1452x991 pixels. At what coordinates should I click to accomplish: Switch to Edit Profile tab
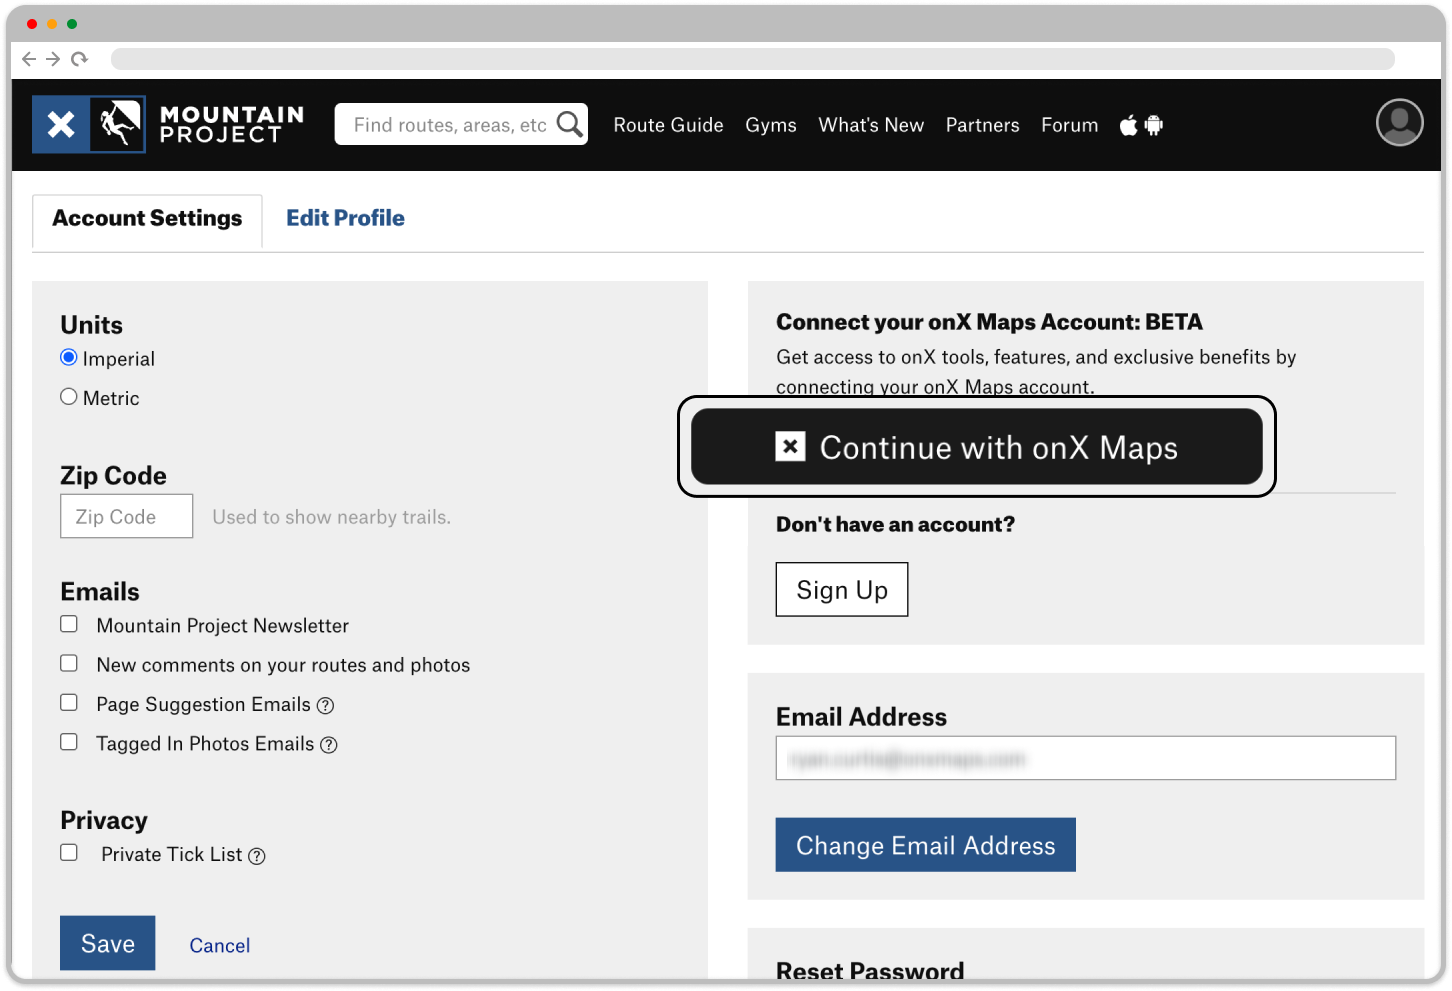pyautogui.click(x=345, y=218)
